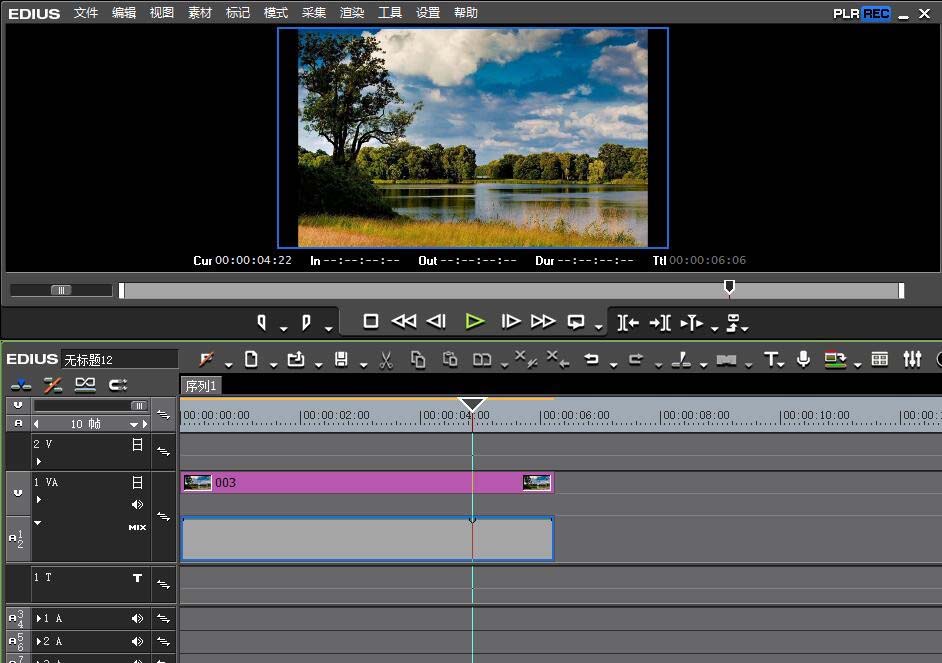
Task: Create title with T icon
Action: tap(770, 360)
